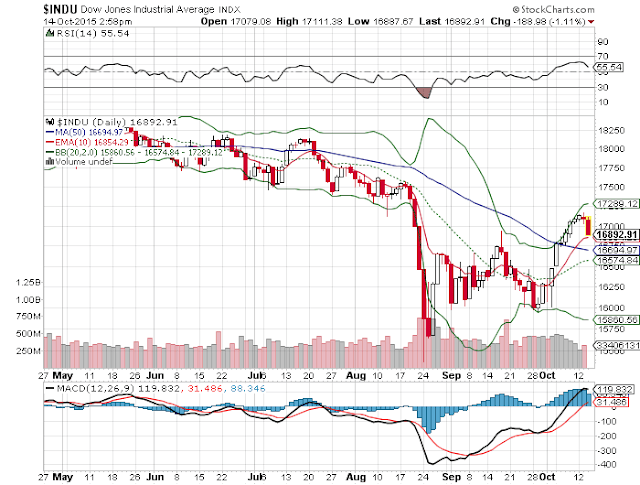640x485 pixels.
Task: Click the Open 17079.08 value
Action: pyautogui.click(x=236, y=21)
